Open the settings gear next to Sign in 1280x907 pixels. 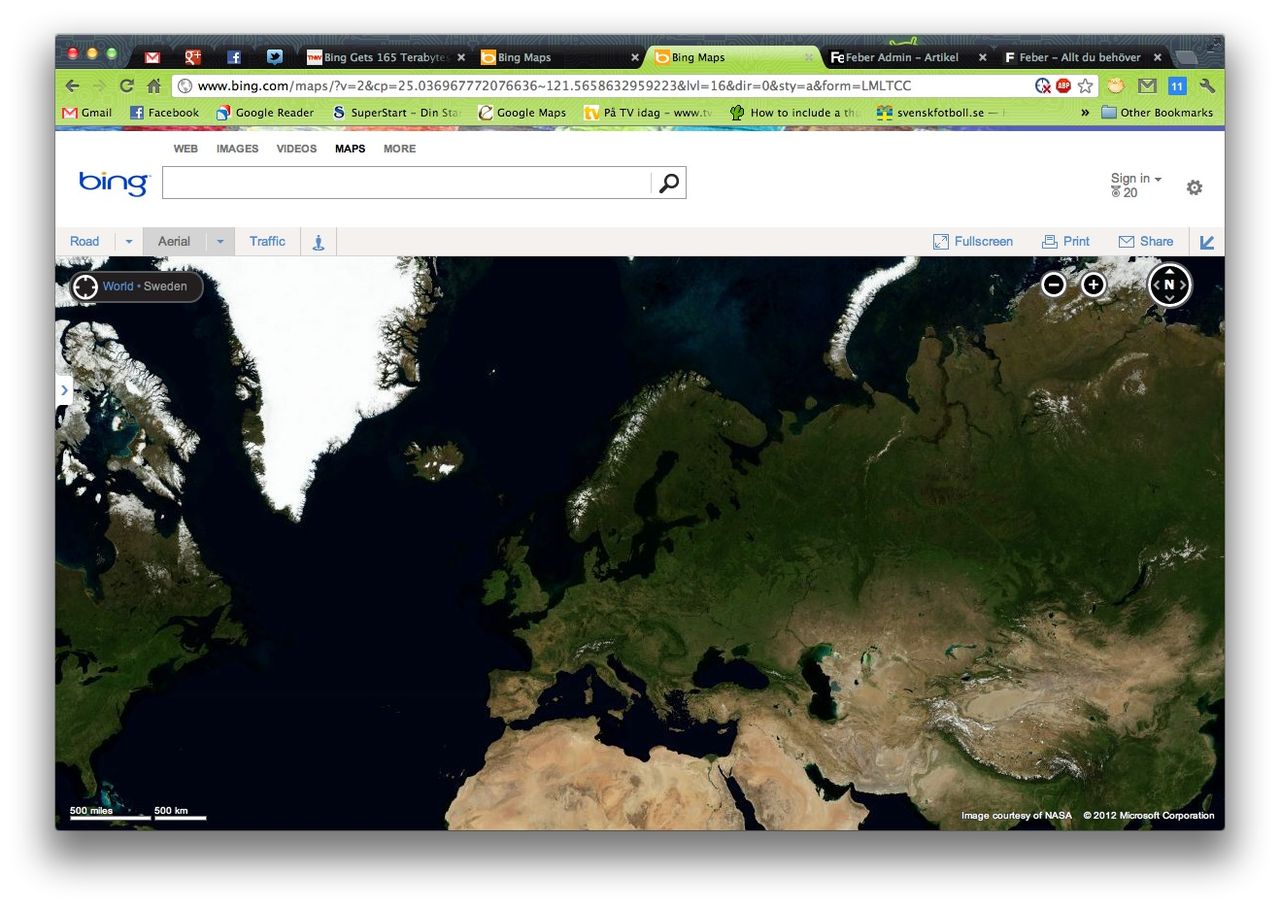pos(1194,187)
